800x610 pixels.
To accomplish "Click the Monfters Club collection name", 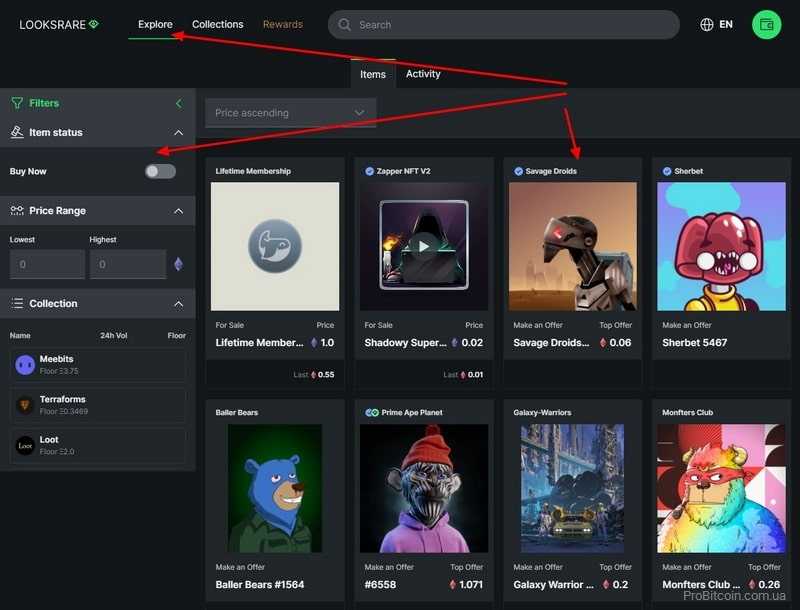I will pyautogui.click(x=687, y=413).
